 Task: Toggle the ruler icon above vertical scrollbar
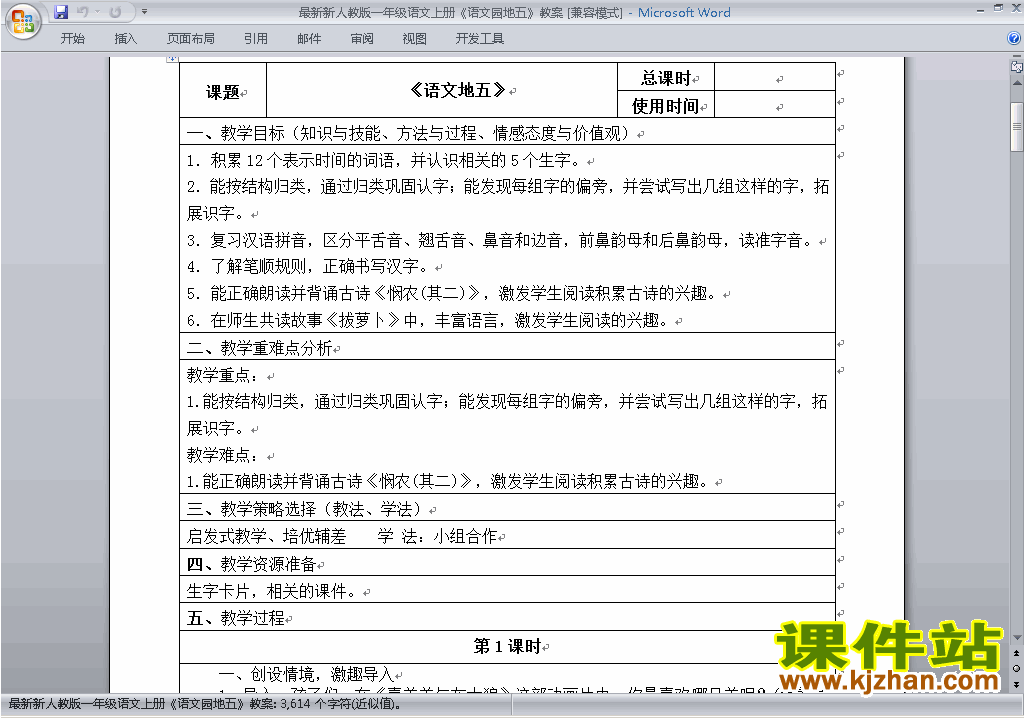click(1017, 66)
